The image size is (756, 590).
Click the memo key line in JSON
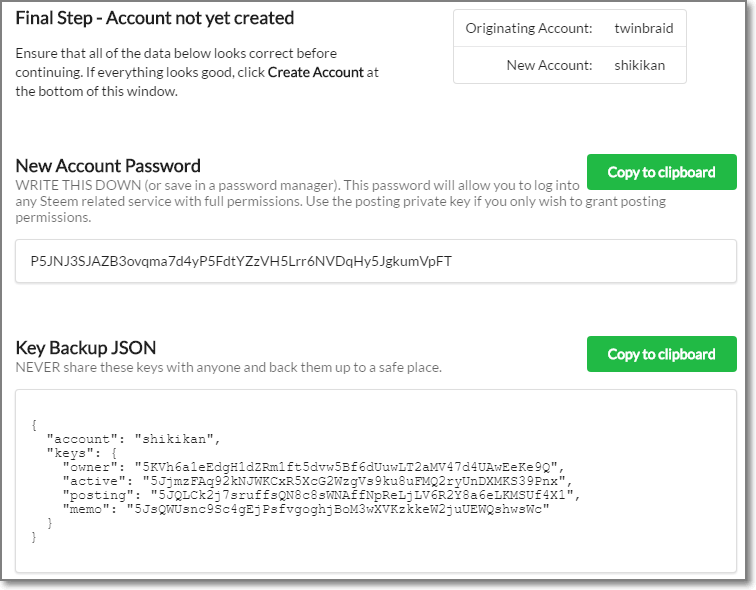tap(306, 509)
